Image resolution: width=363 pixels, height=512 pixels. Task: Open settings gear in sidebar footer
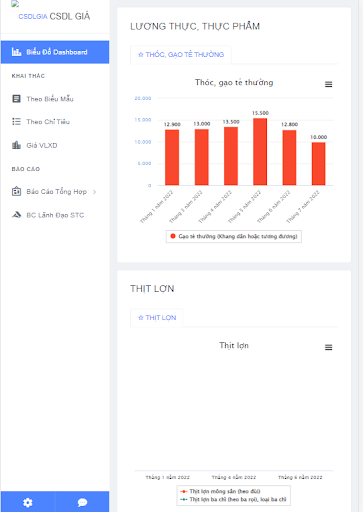28,502
